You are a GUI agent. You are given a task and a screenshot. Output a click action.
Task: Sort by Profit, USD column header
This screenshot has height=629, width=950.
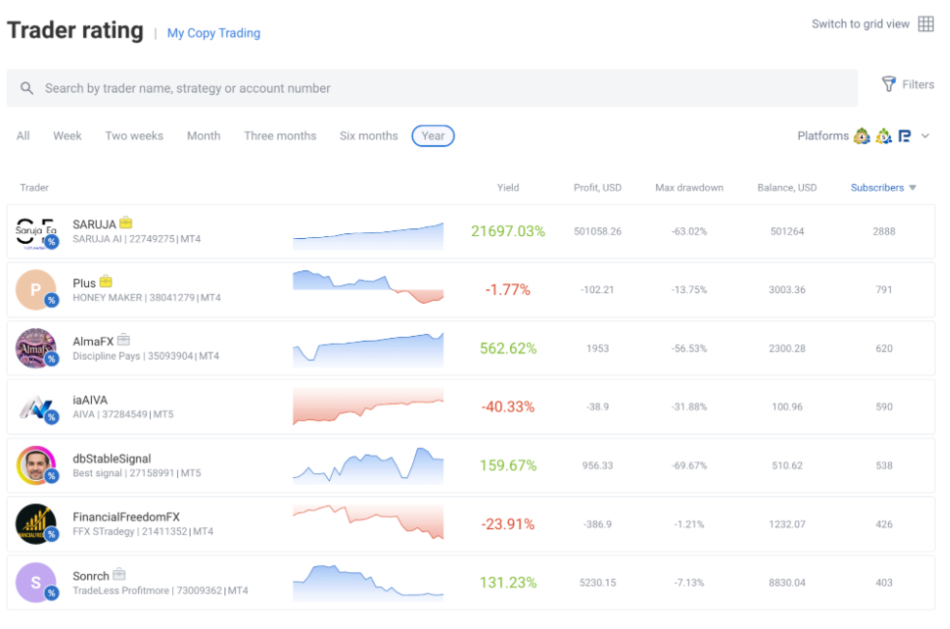597,188
